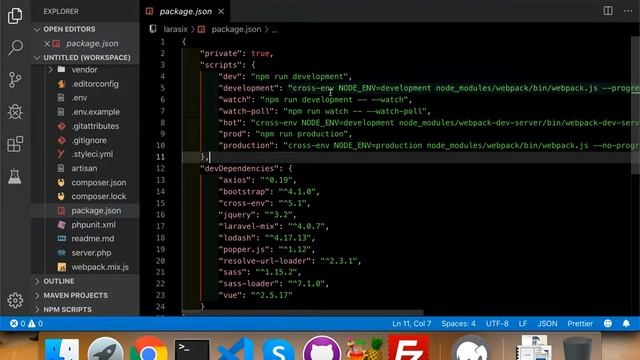Viewport: 640px width, 360px height.
Task: Open the Extensions view icon
Action: [15, 144]
